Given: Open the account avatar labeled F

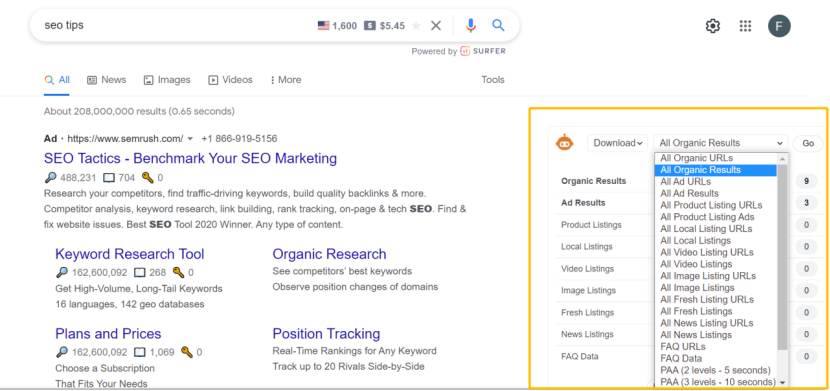Looking at the screenshot, I should click(779, 26).
